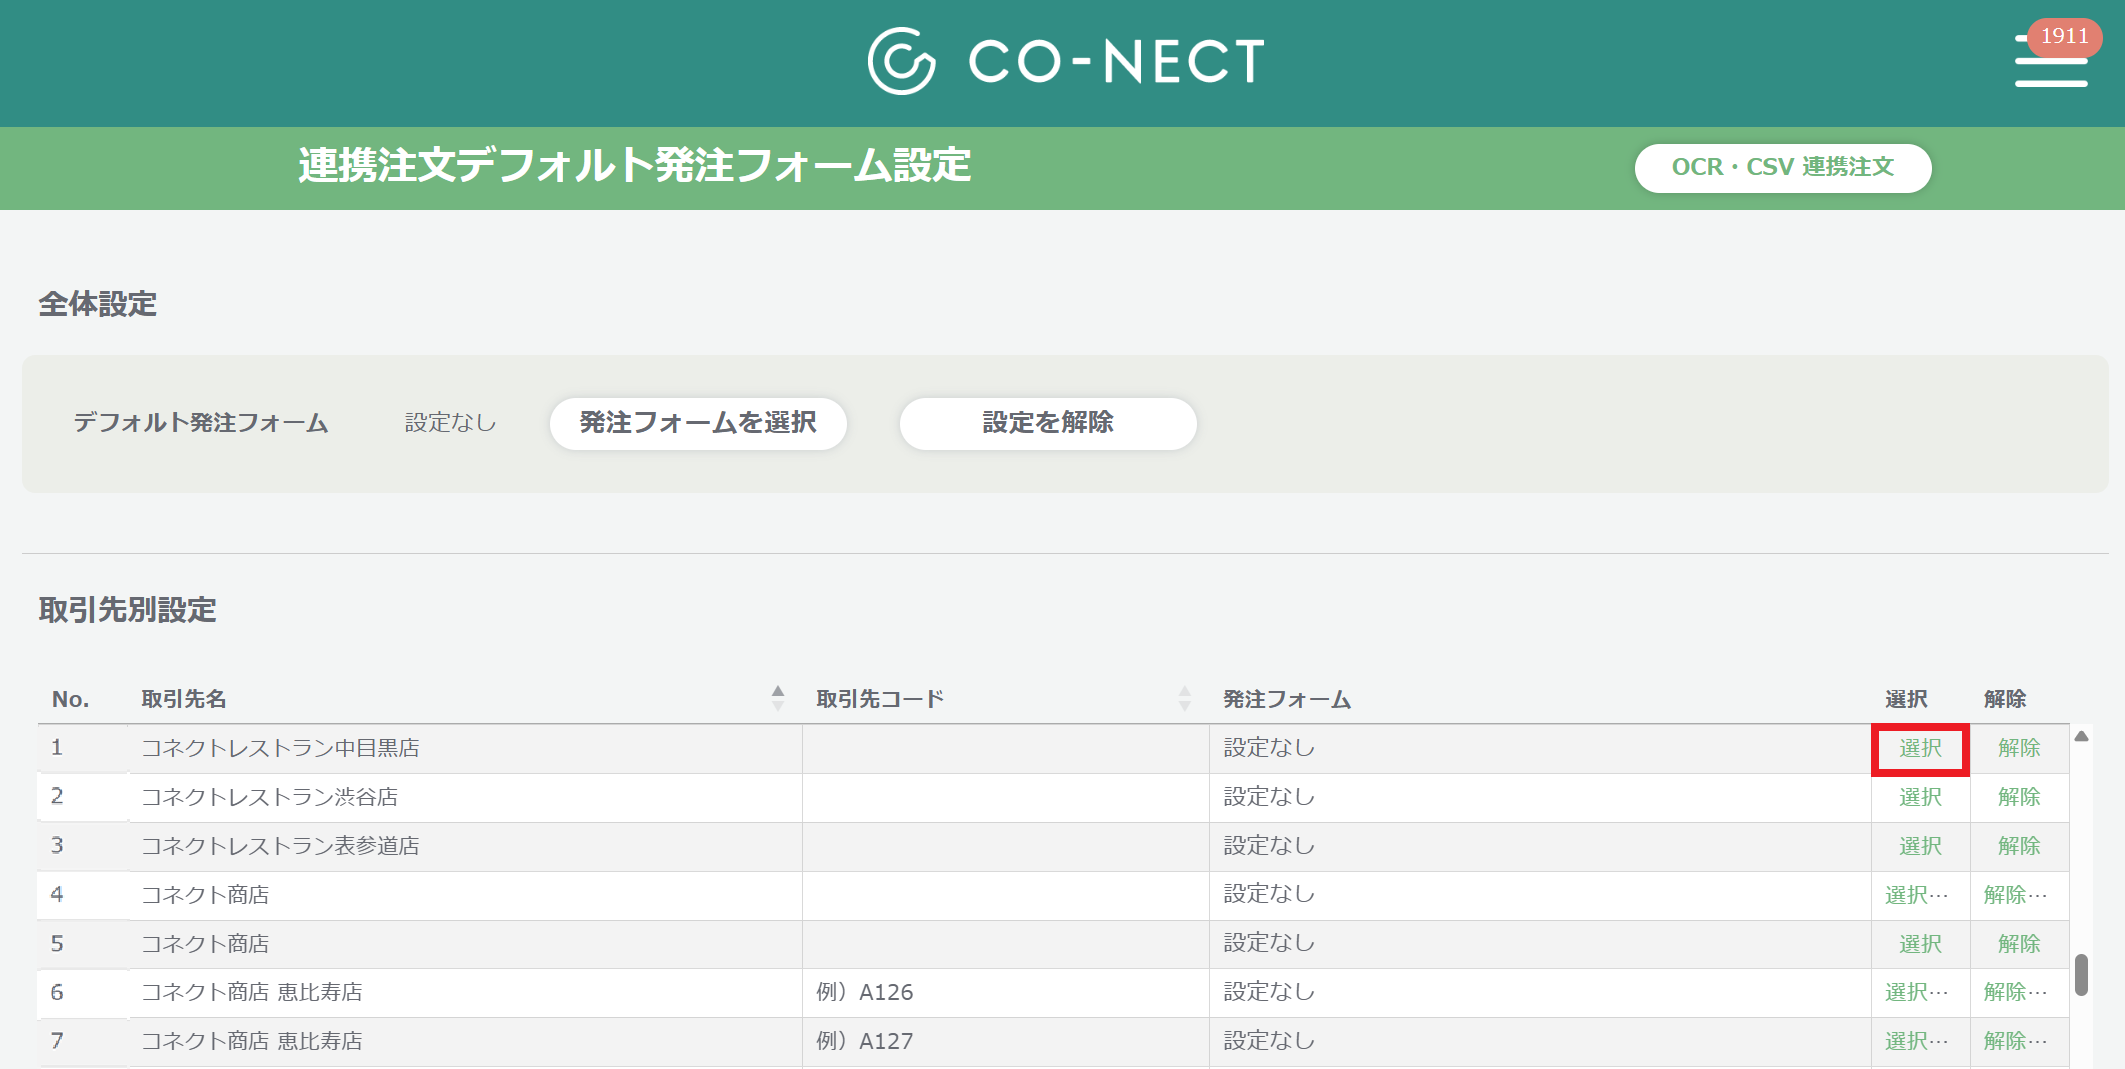Click 選択 for the A126 row
Image resolution: width=2125 pixels, height=1069 pixels.
[x=1917, y=992]
